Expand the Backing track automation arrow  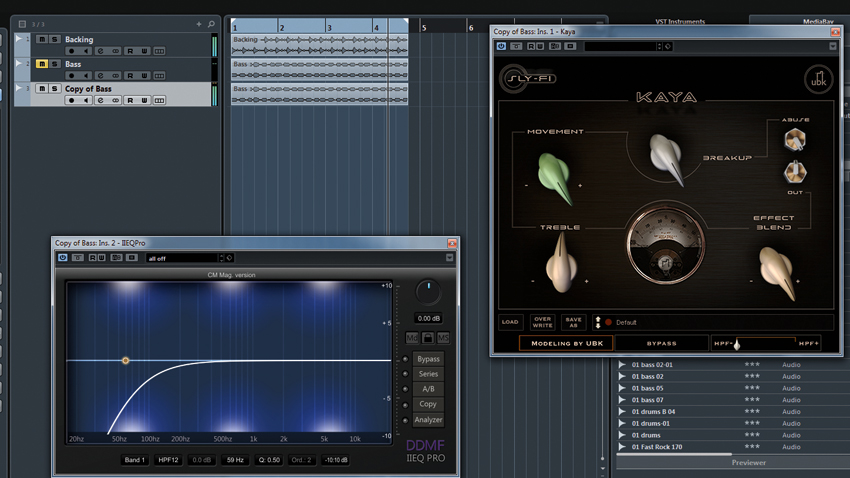pyautogui.click(x=19, y=38)
